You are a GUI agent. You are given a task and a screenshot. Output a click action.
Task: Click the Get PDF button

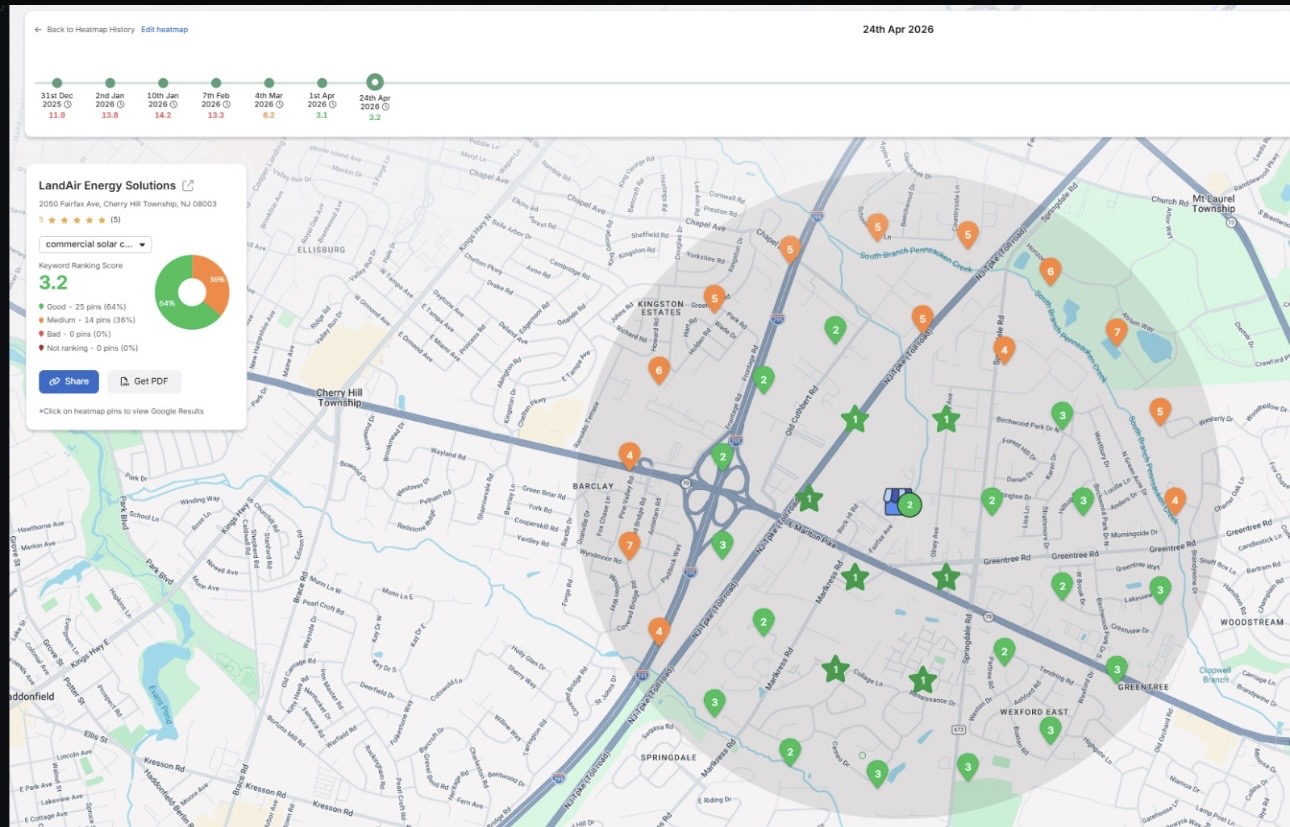point(144,381)
